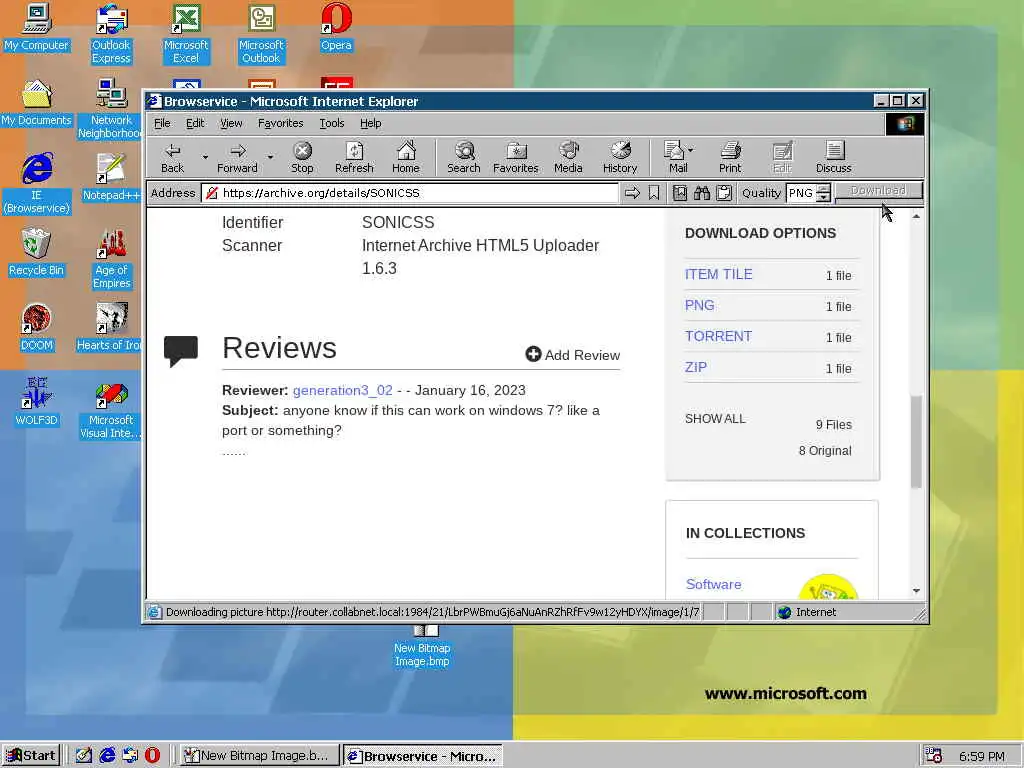
Task: Open the Favorites toolbar pane
Action: point(516,157)
